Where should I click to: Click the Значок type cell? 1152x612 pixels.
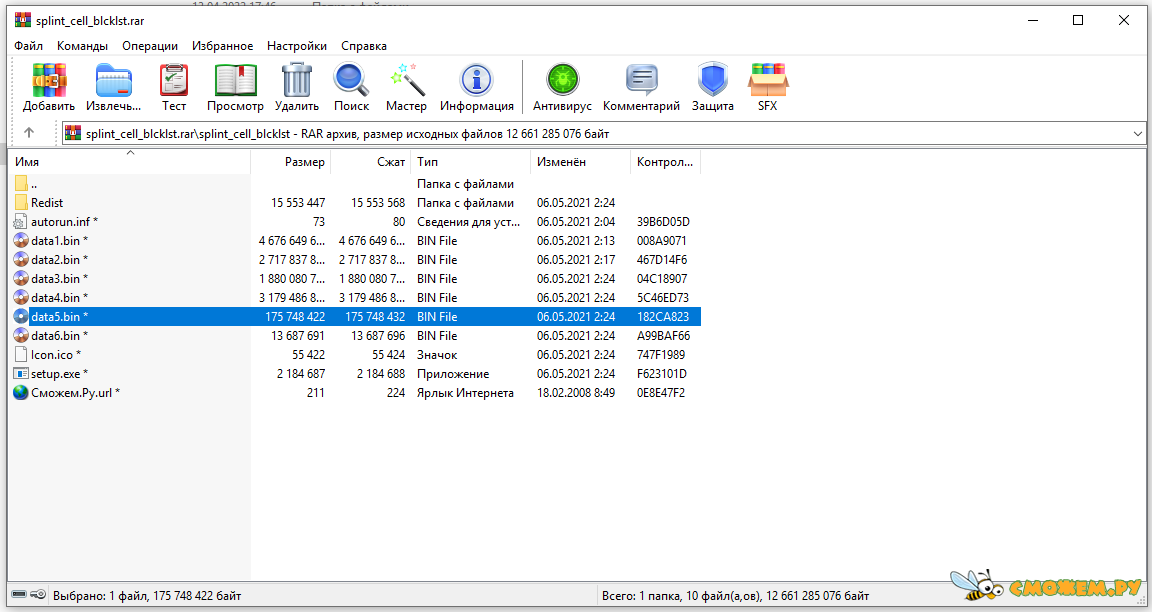click(437, 355)
